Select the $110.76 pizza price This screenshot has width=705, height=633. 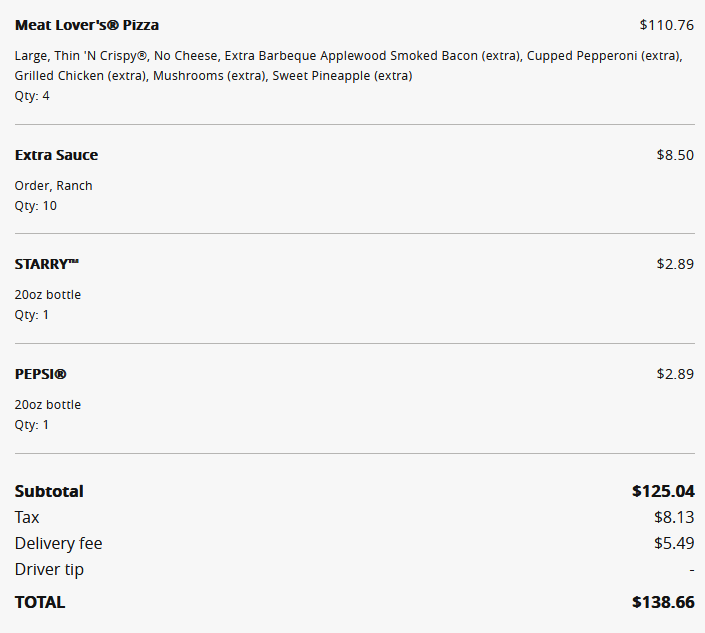pos(666,25)
